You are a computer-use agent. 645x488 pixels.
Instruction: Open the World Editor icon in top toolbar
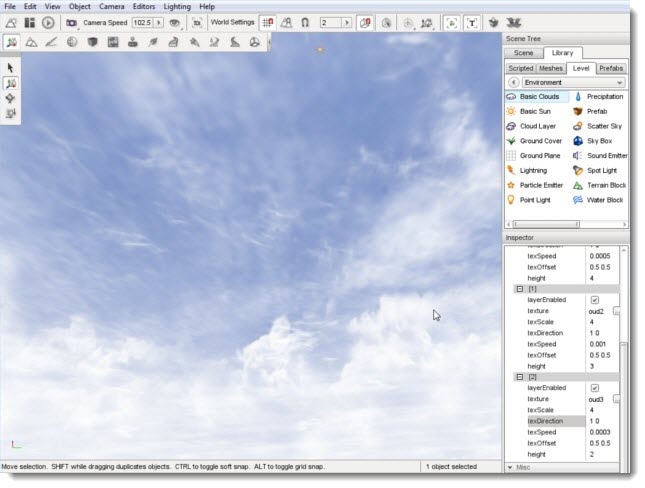11,23
